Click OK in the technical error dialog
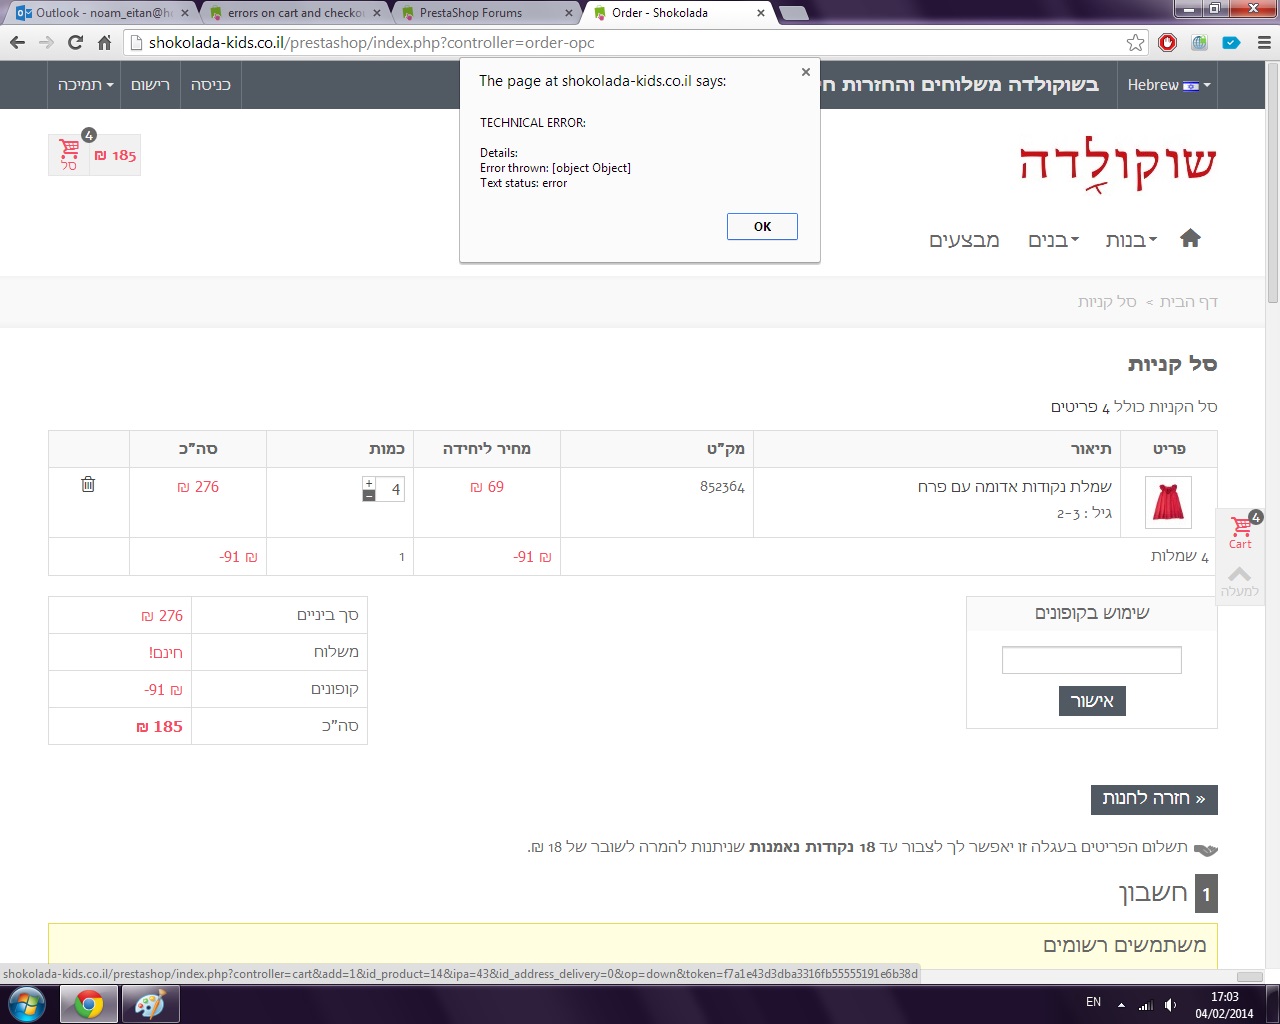Viewport: 1280px width, 1024px height. pyautogui.click(x=762, y=227)
